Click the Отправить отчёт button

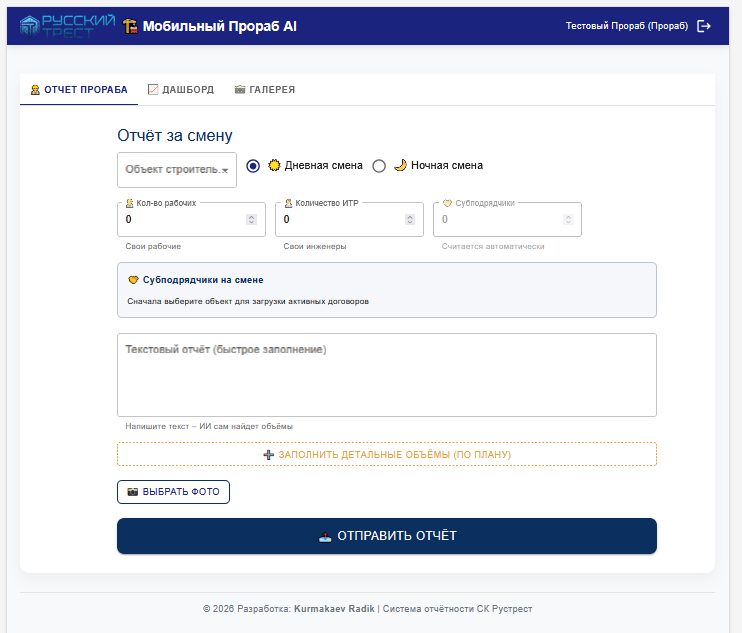pos(387,536)
